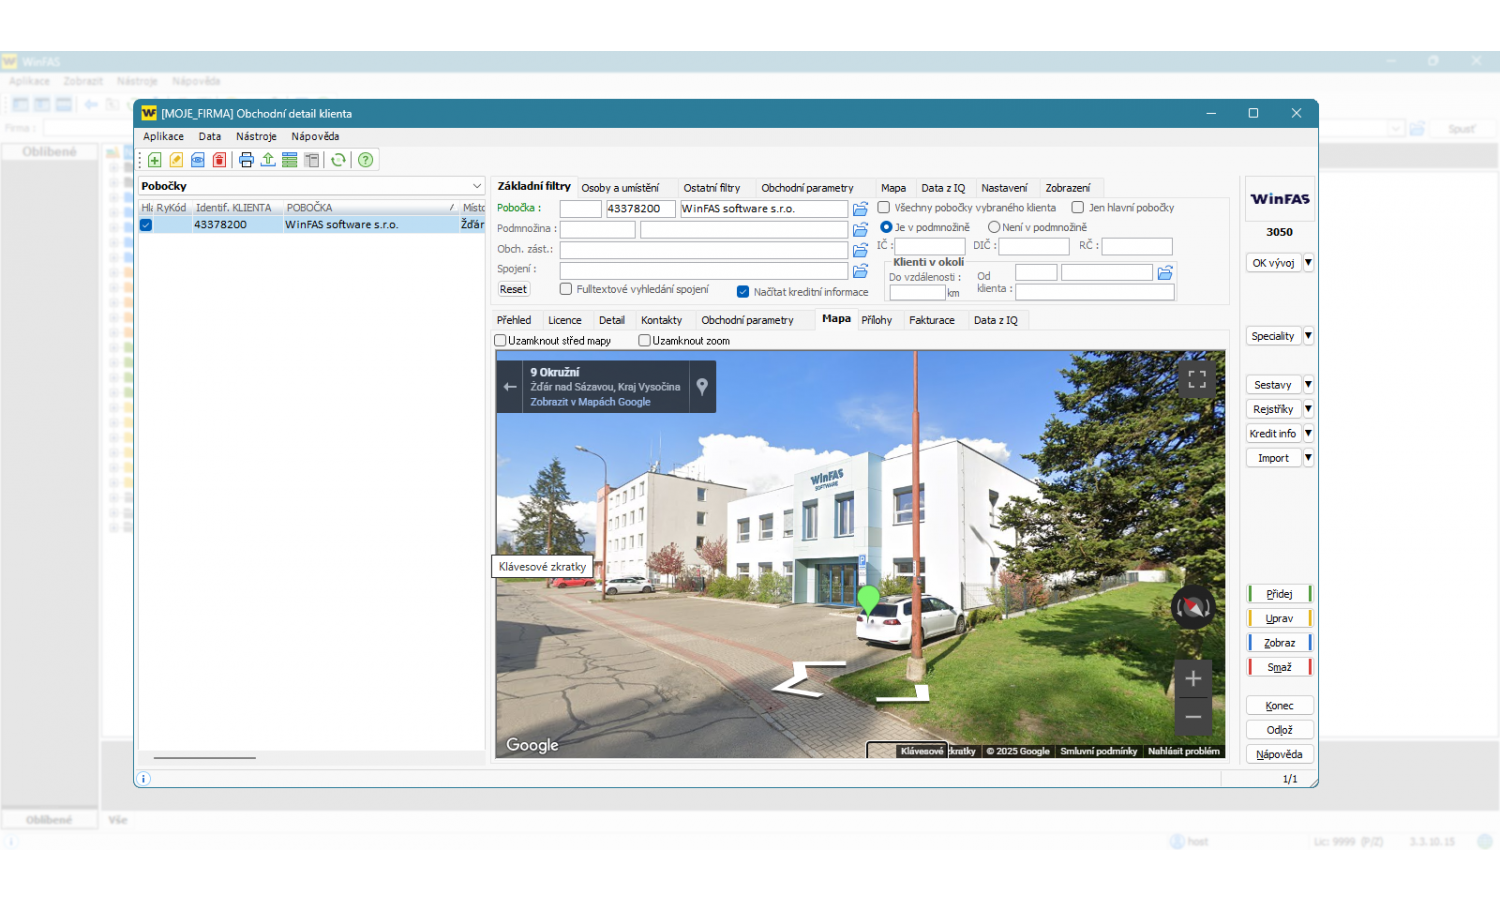Click the Smaž button
The width and height of the screenshot is (1500, 900).
1279,668
